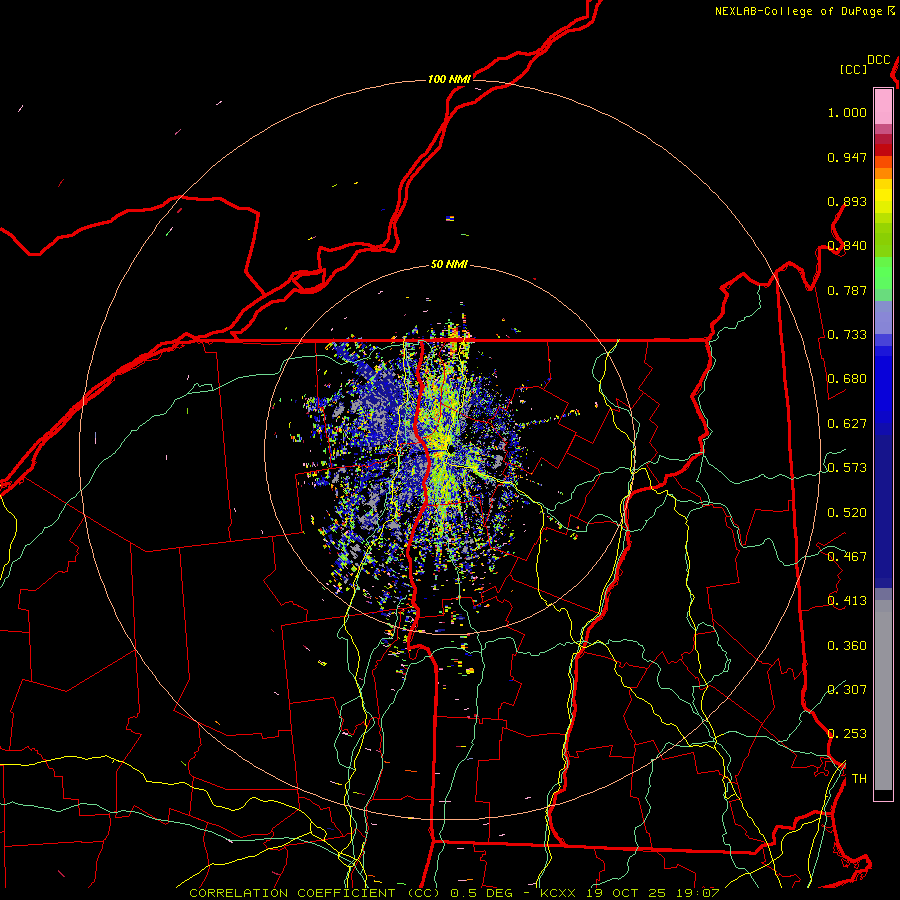
Task: Select the 0.467 legend value
Action: [x=847, y=557]
